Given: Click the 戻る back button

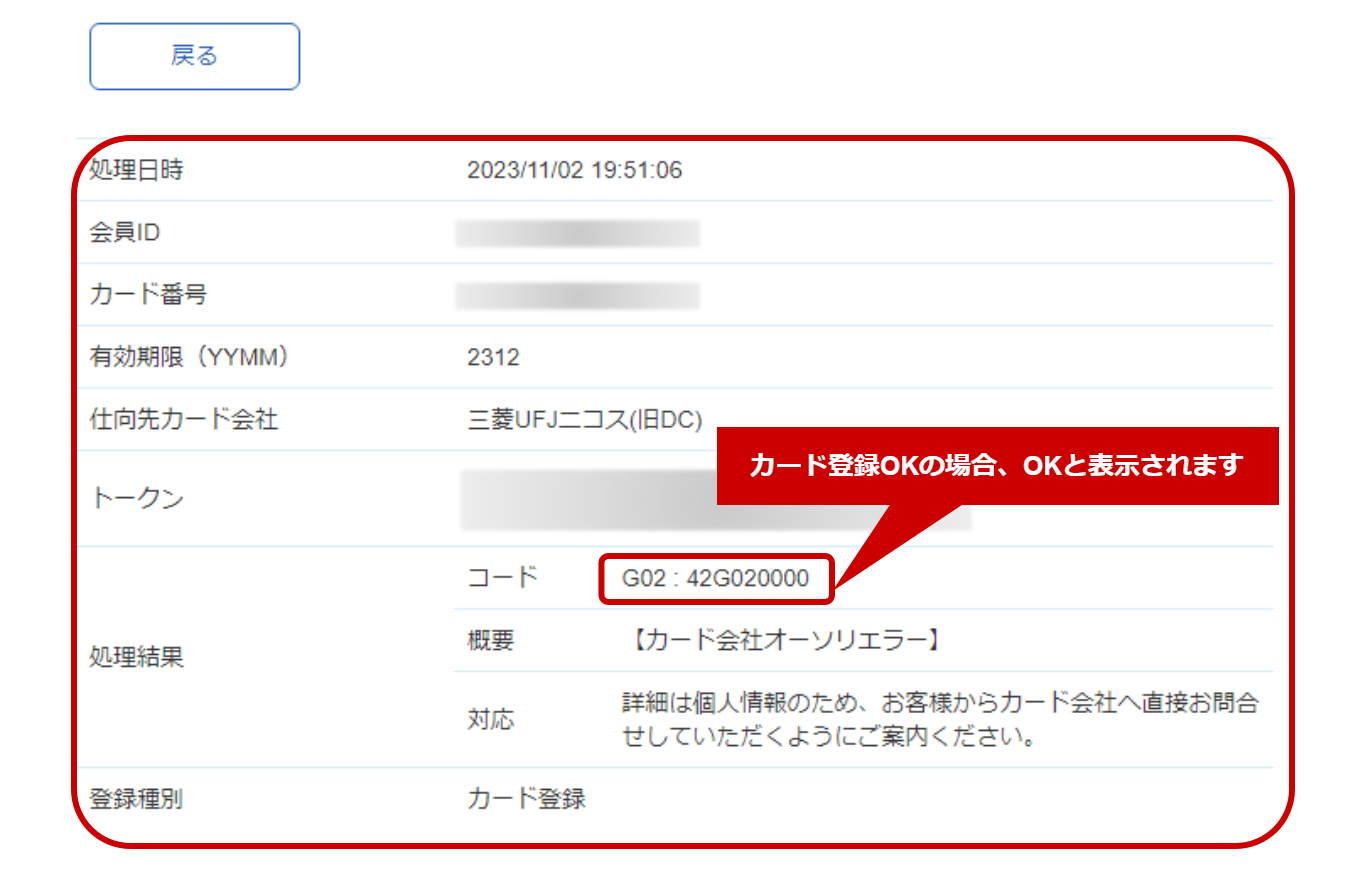Looking at the screenshot, I should tap(195, 56).
